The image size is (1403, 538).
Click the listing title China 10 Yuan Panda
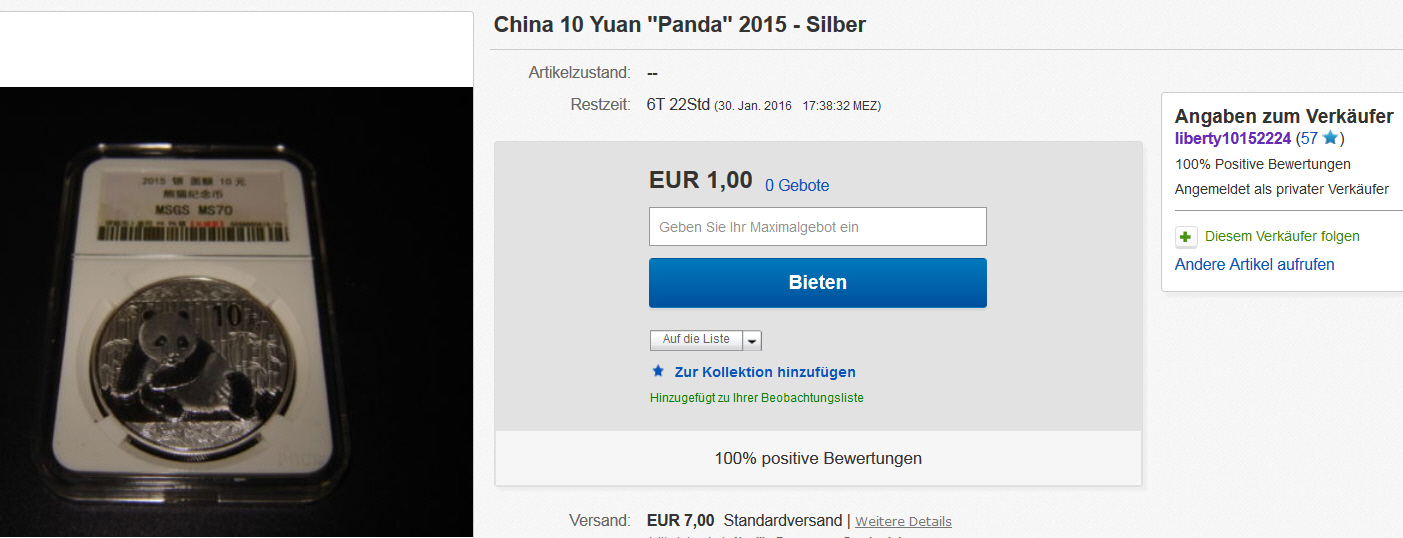pos(680,24)
